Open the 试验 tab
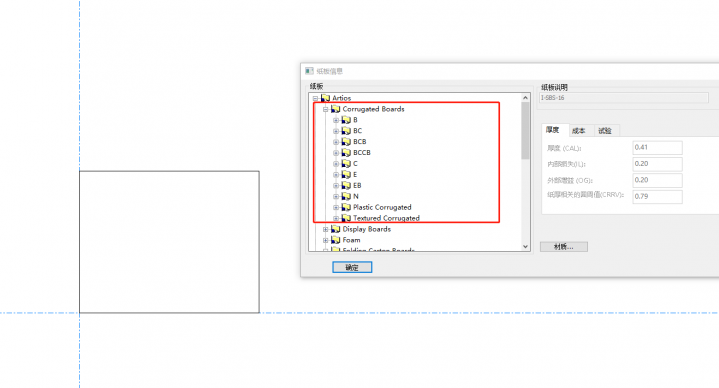Image resolution: width=719 pixels, height=388 pixels. click(x=605, y=131)
